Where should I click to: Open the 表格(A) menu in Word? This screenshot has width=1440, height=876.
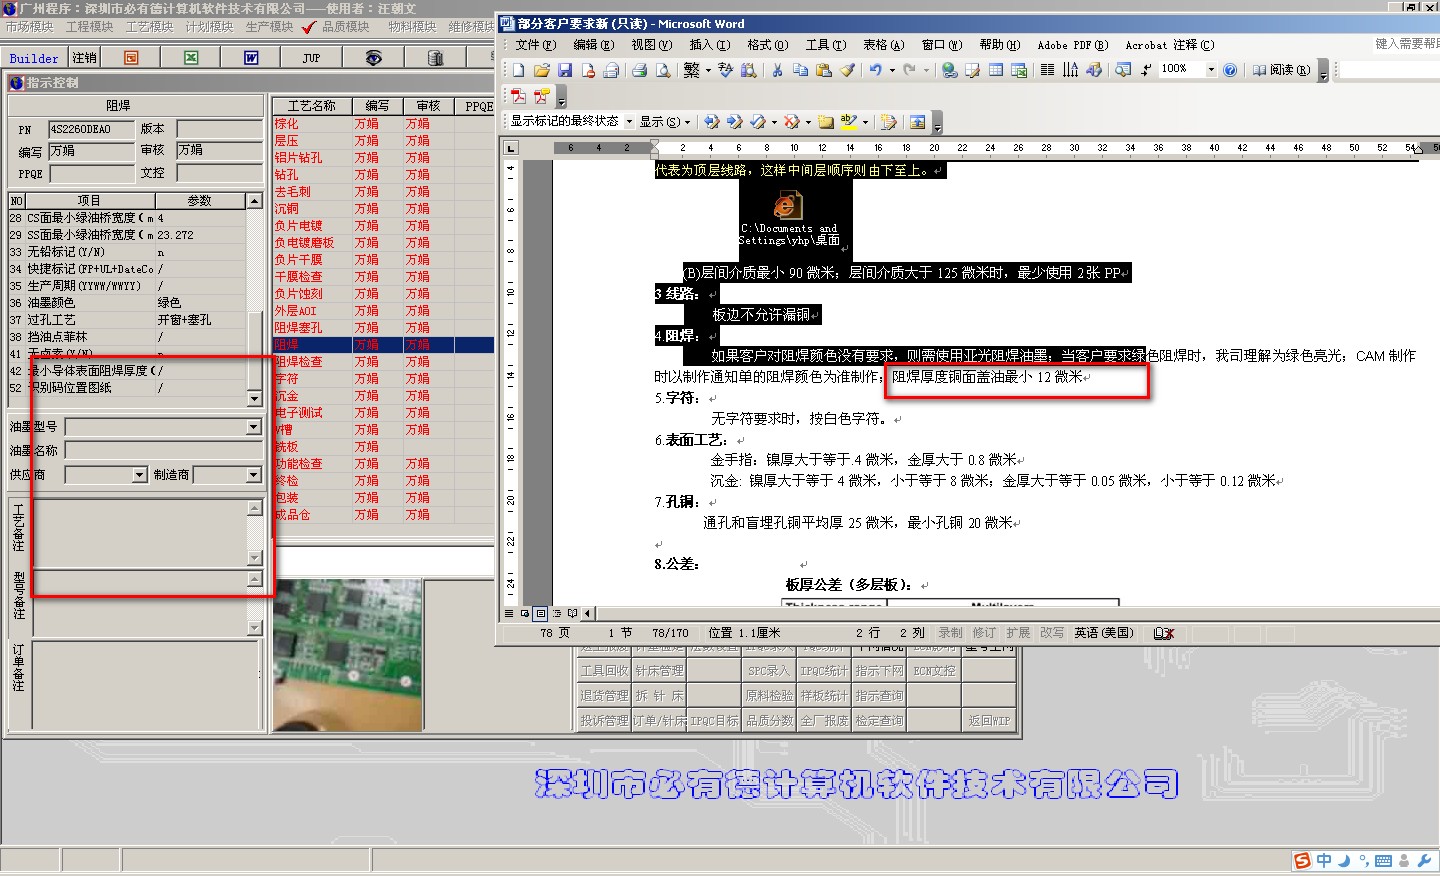[884, 45]
